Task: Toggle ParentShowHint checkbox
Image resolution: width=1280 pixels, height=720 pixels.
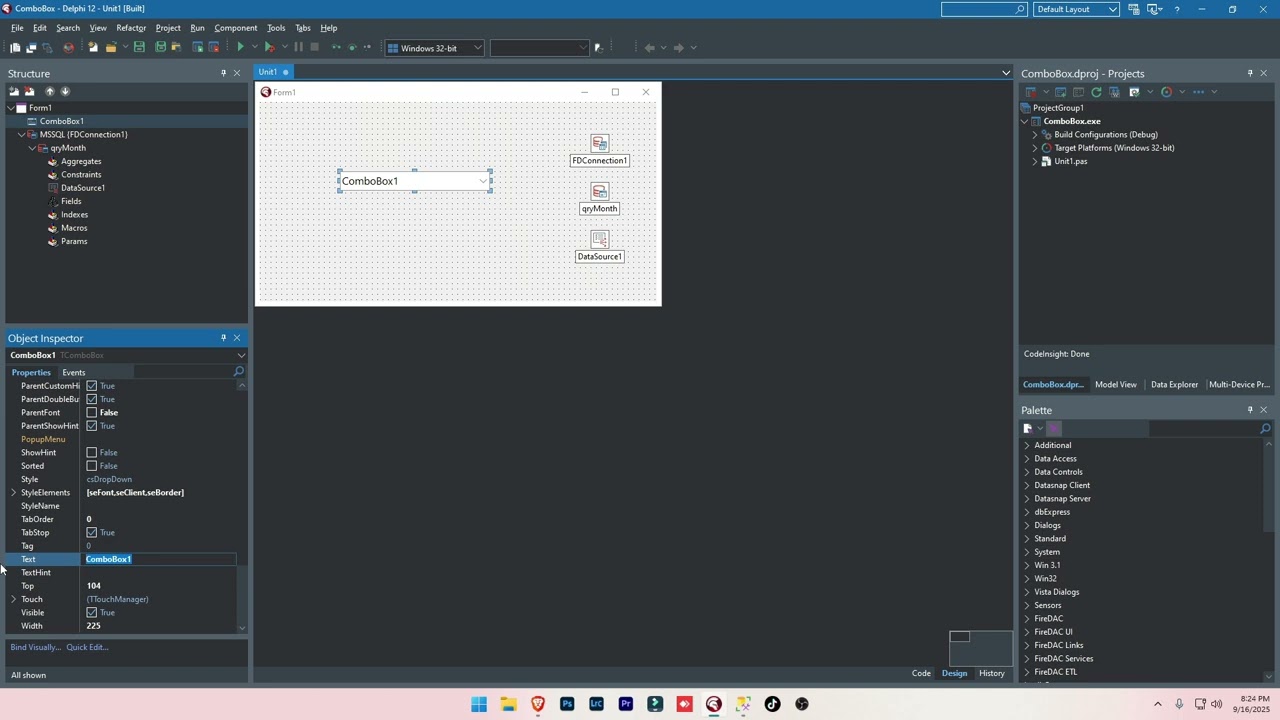Action: (x=92, y=426)
